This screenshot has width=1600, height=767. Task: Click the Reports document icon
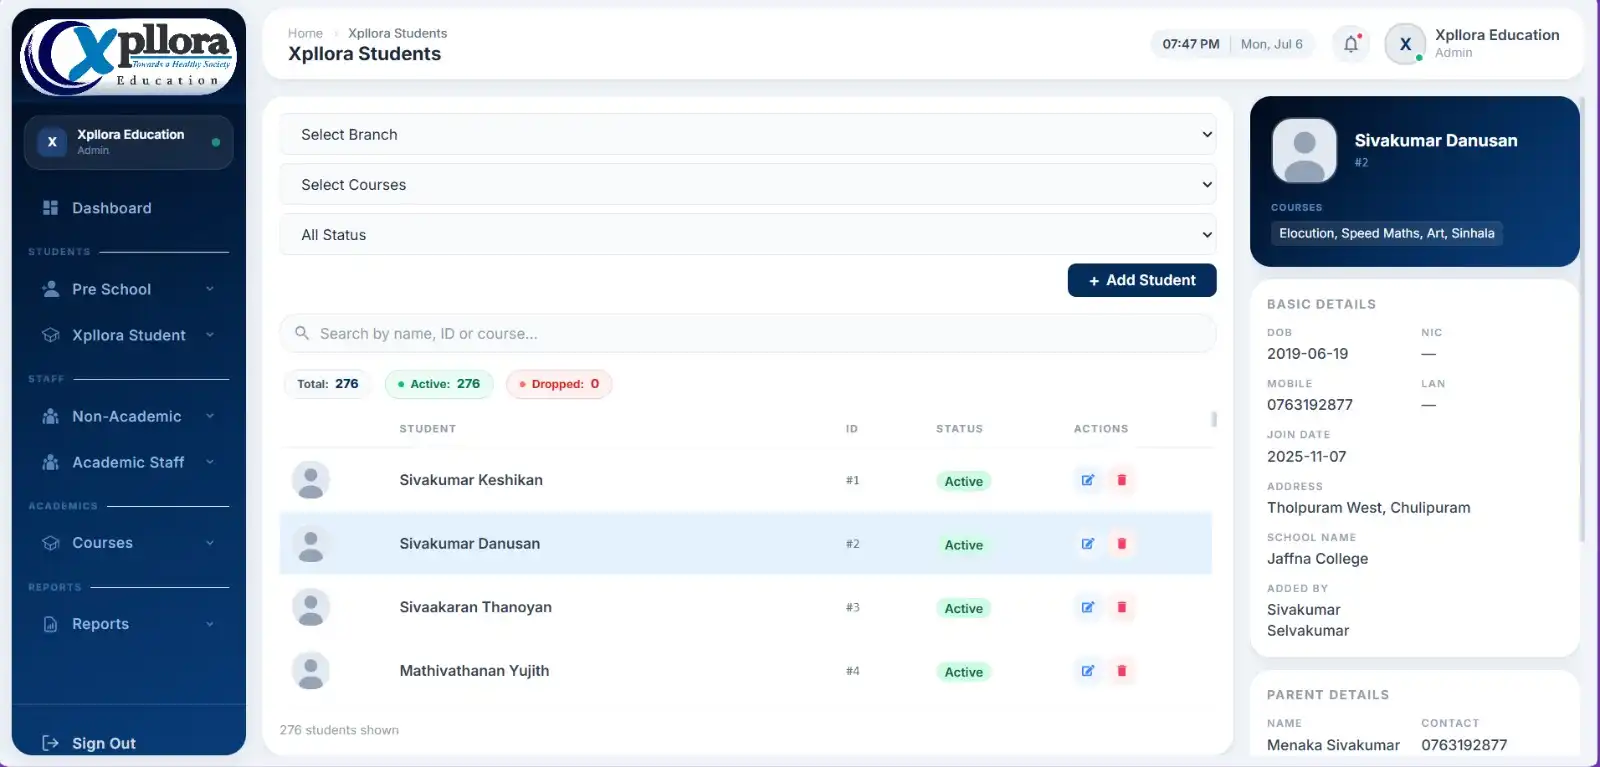tap(50, 624)
